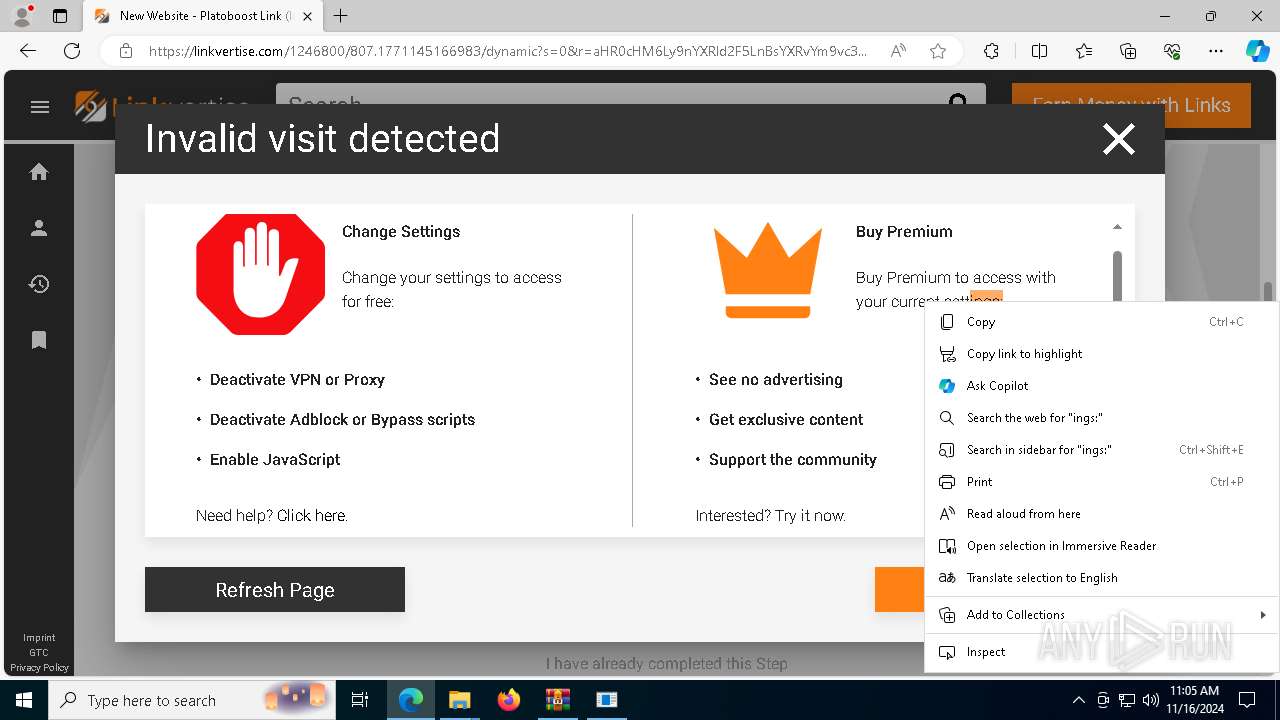Open the tab actions menu icon
Screen dimensions: 1280x720
[60, 16]
